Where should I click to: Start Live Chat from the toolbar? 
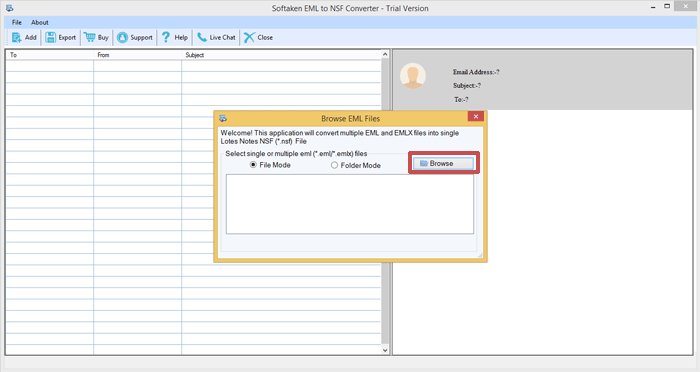(216, 38)
